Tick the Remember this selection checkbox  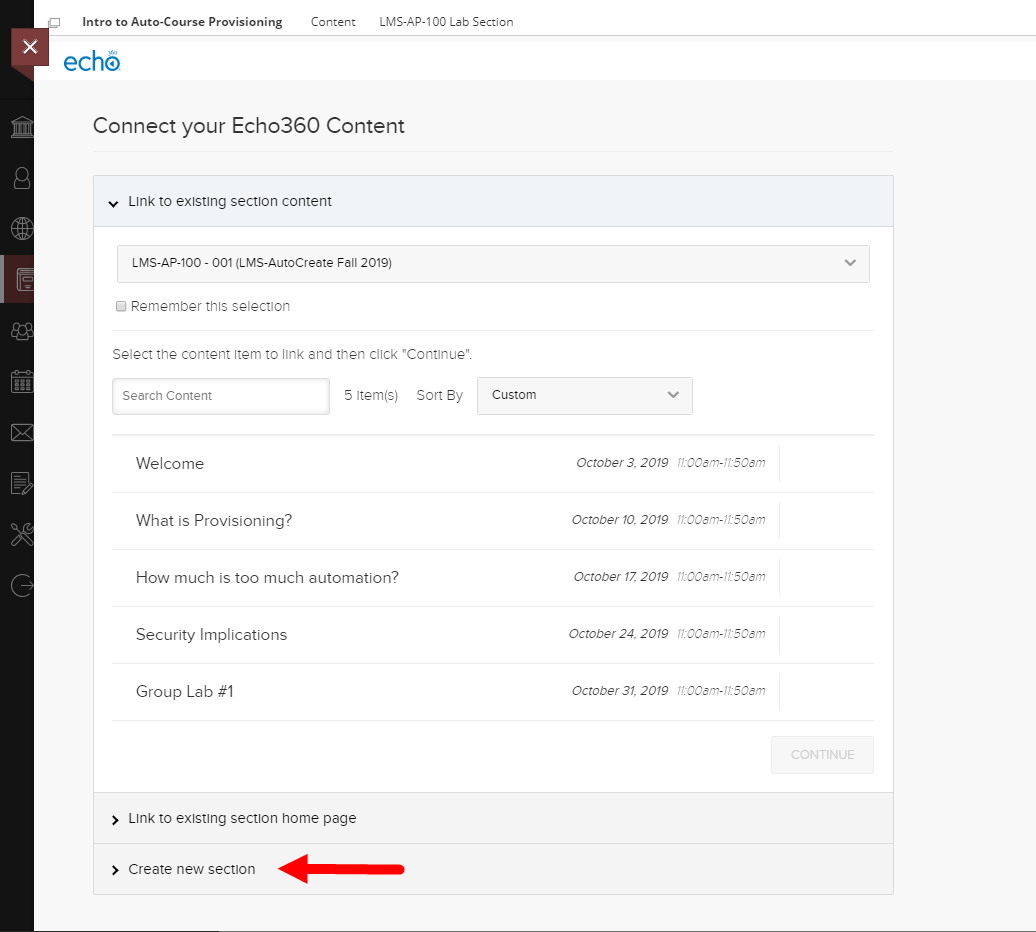click(121, 306)
